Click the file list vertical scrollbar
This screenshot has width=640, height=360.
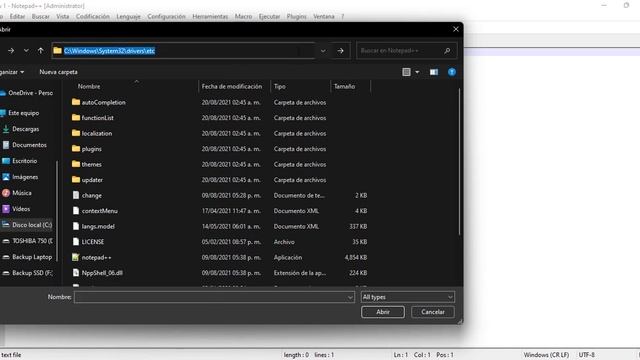tap(460, 161)
